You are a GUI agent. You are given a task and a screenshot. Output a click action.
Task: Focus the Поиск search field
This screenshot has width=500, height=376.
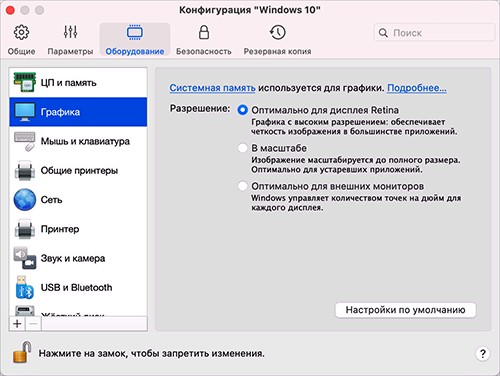click(x=434, y=33)
